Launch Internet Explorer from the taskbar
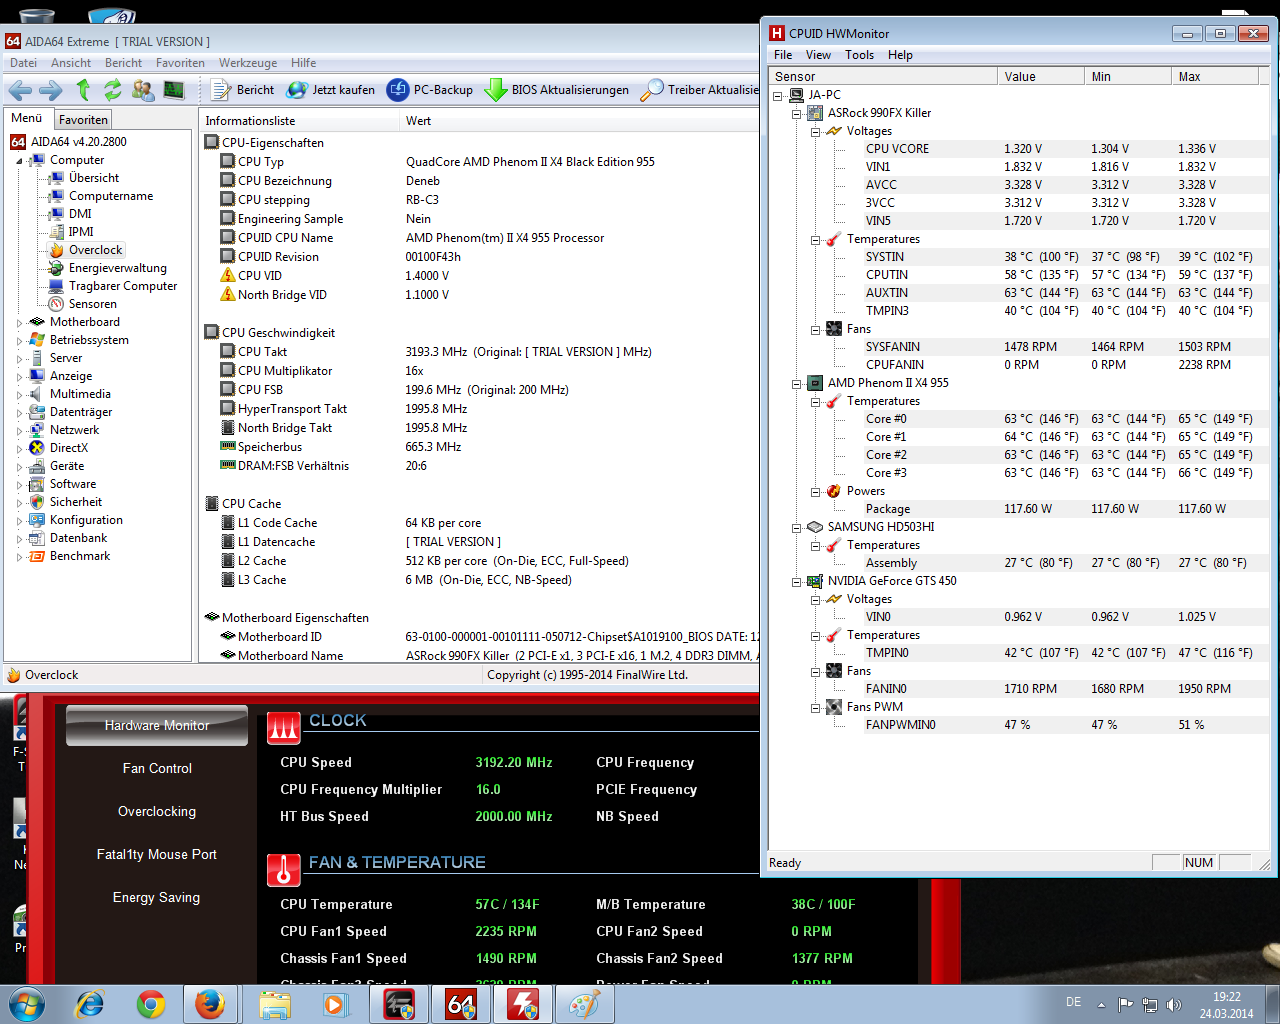Screen dimensions: 1280x1024 click(x=90, y=1004)
